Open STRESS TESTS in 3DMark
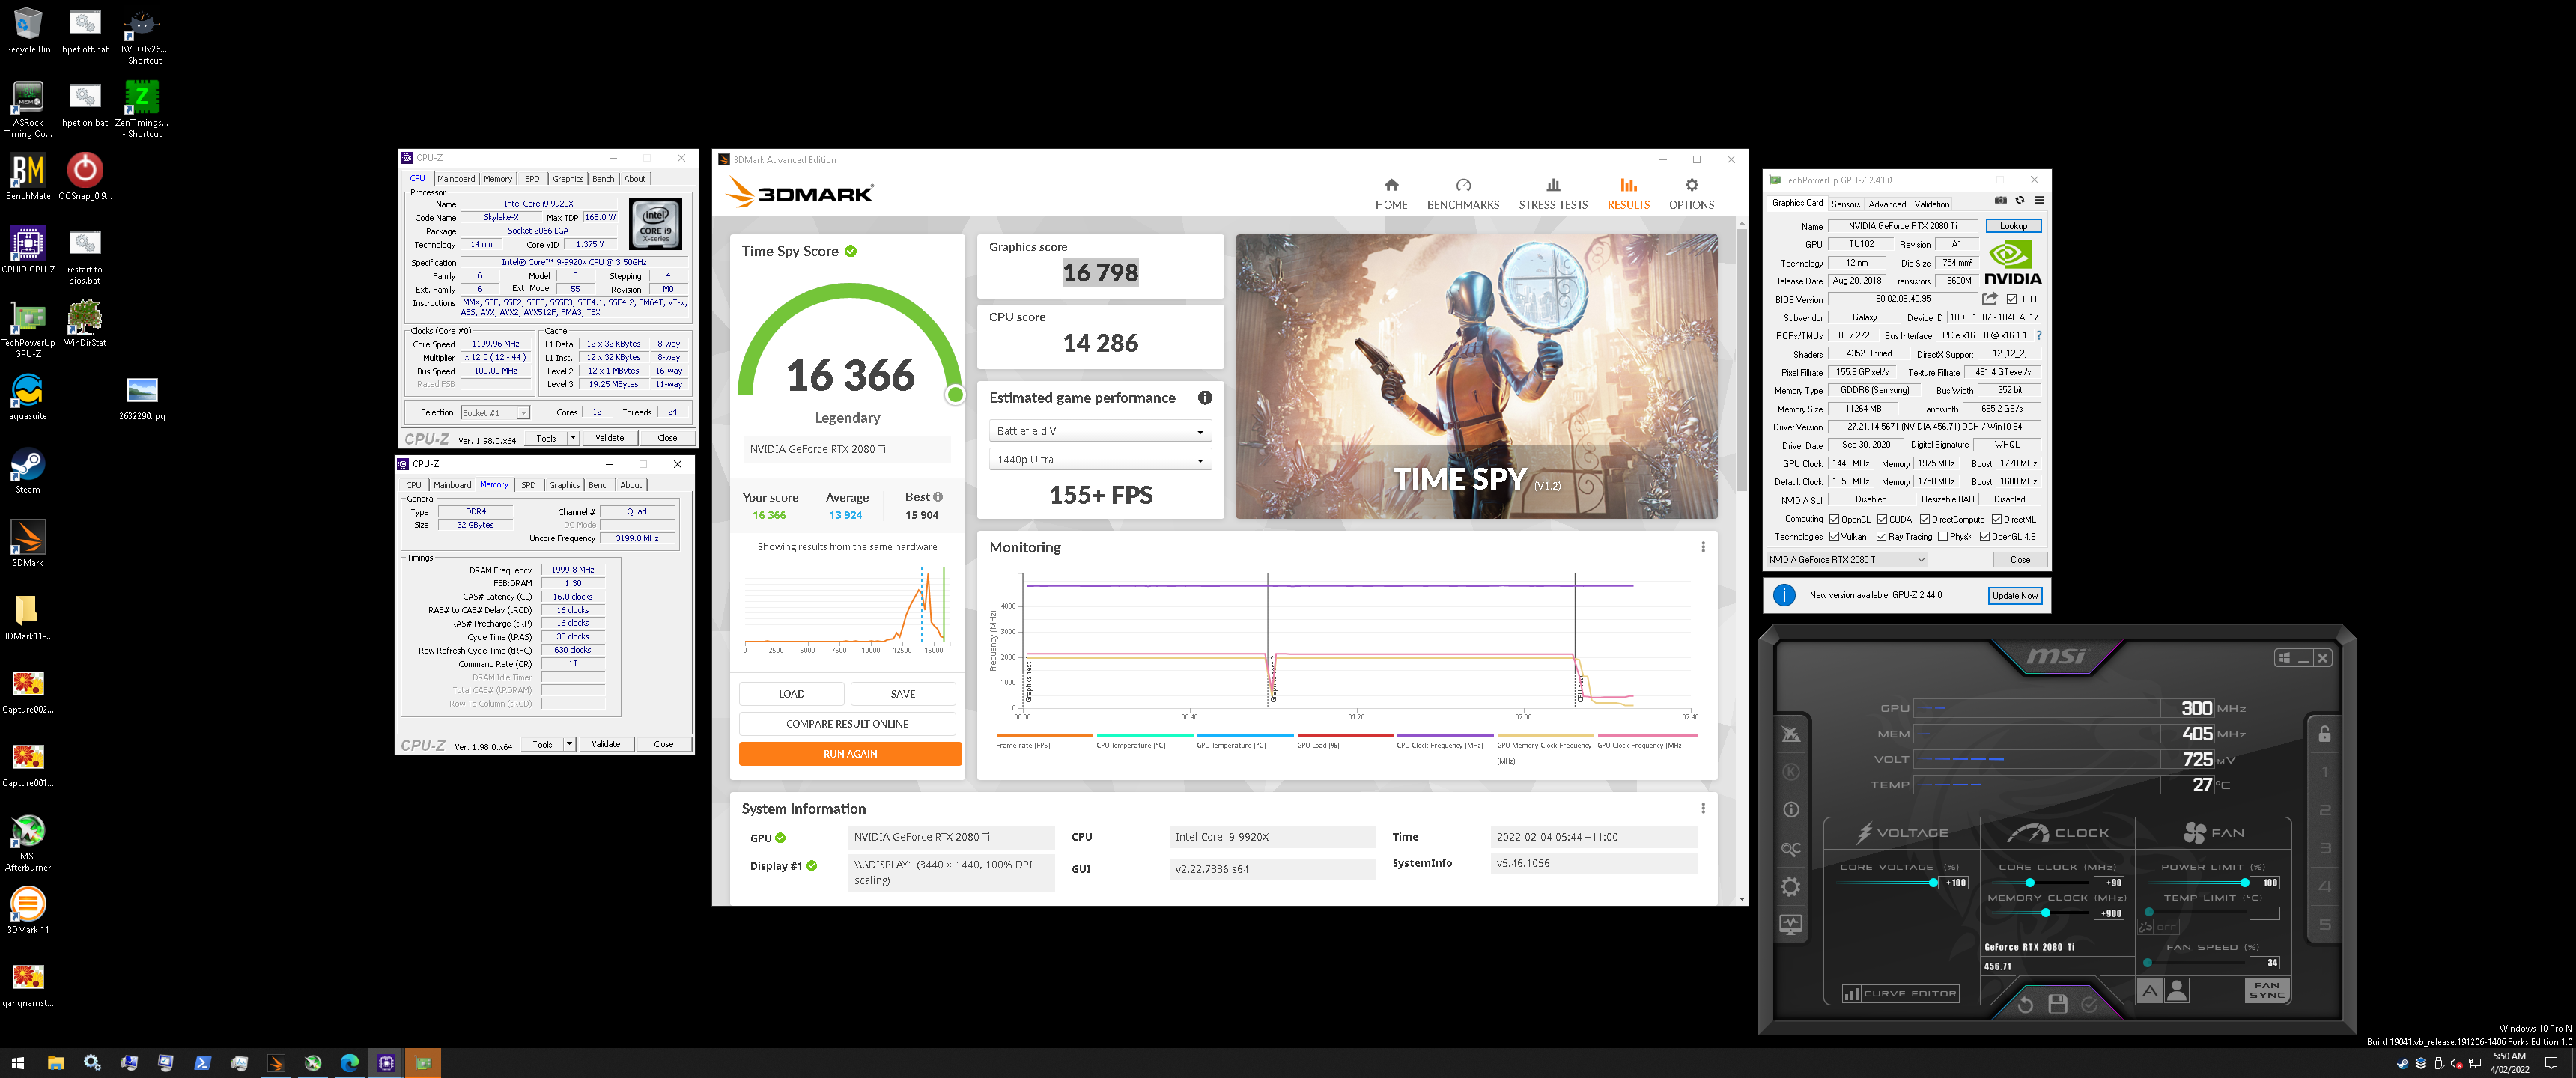The height and width of the screenshot is (1078, 2576). [x=1553, y=194]
